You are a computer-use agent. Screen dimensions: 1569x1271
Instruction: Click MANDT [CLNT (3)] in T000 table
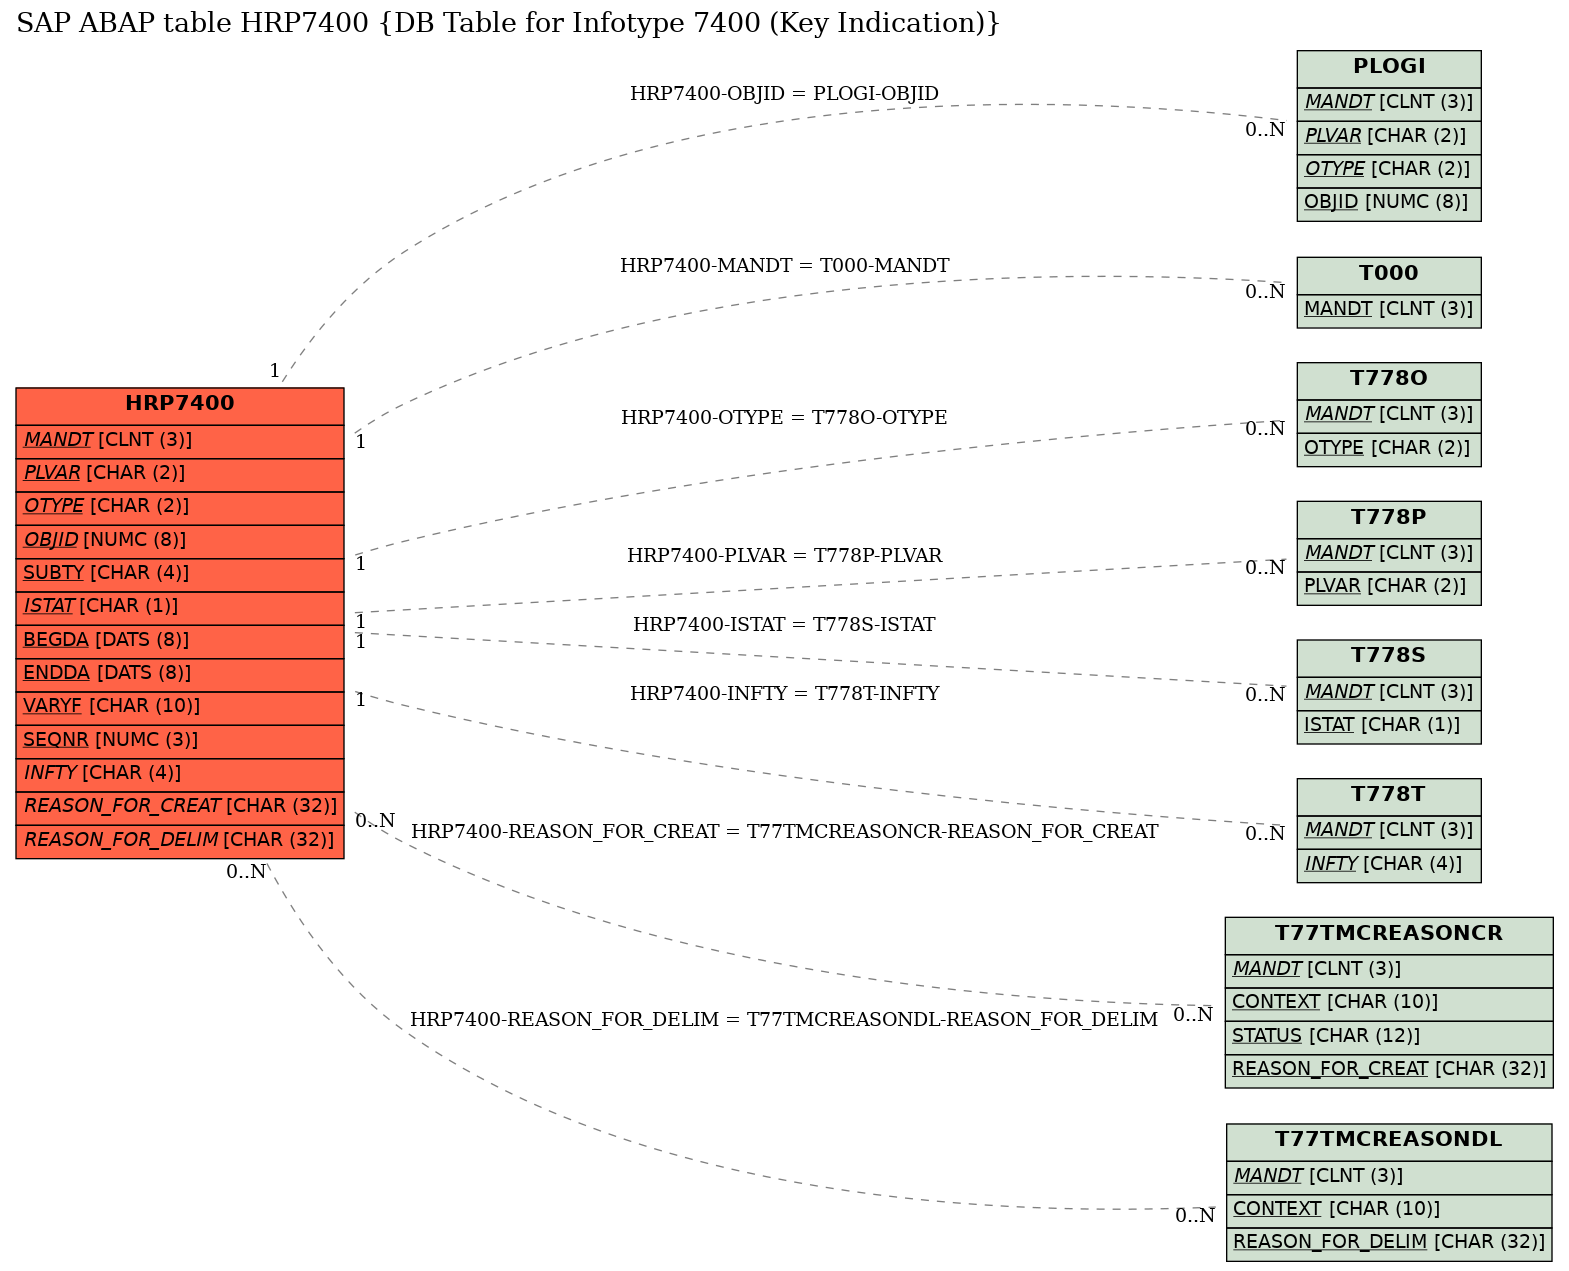pyautogui.click(x=1389, y=310)
